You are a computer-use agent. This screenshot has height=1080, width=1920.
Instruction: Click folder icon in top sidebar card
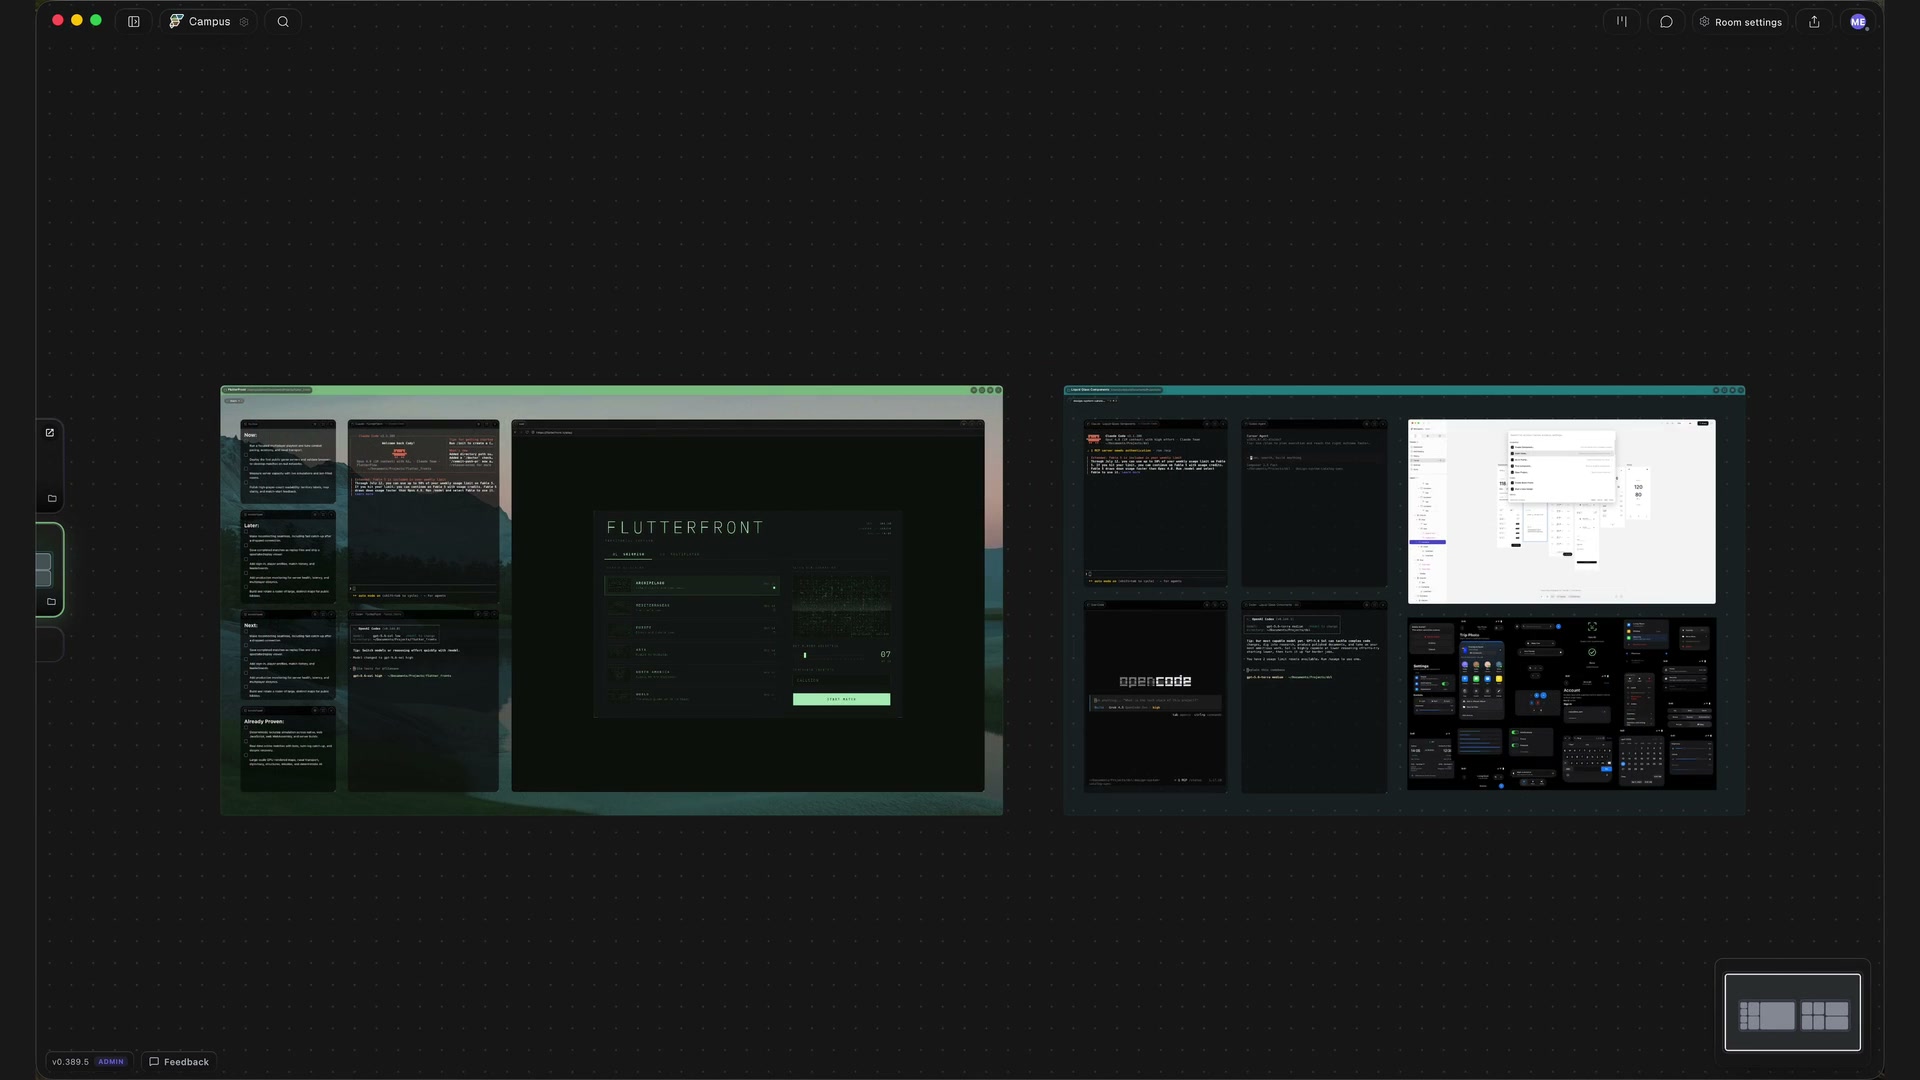[52, 498]
